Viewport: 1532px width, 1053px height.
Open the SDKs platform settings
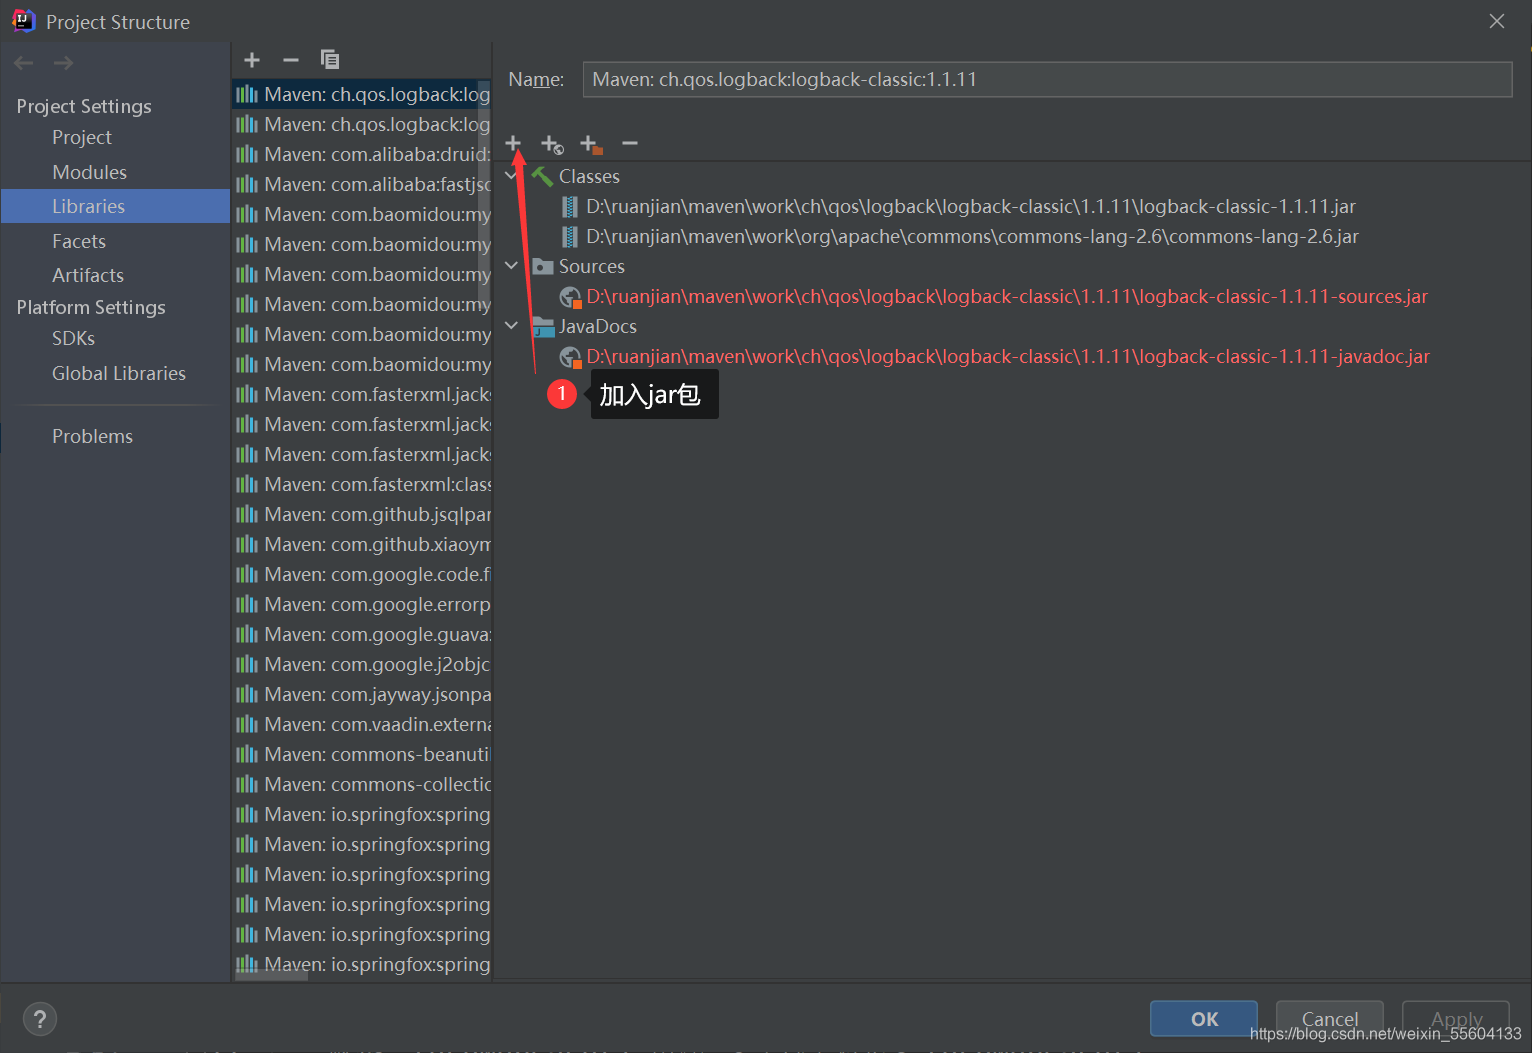tap(73, 338)
